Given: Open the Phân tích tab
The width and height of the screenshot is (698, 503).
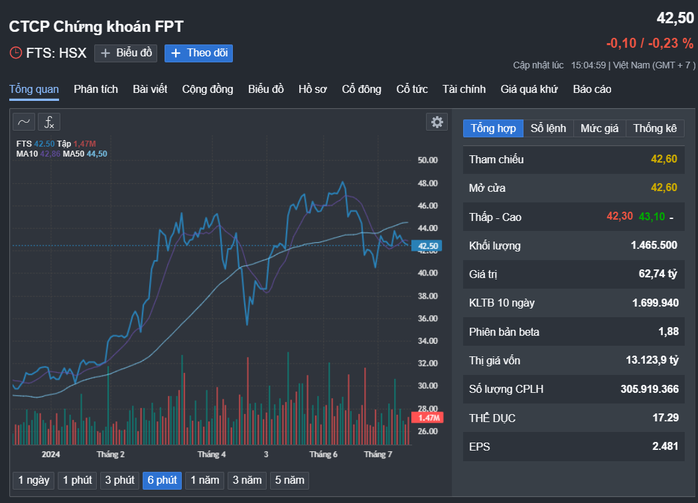Looking at the screenshot, I should 96,89.
